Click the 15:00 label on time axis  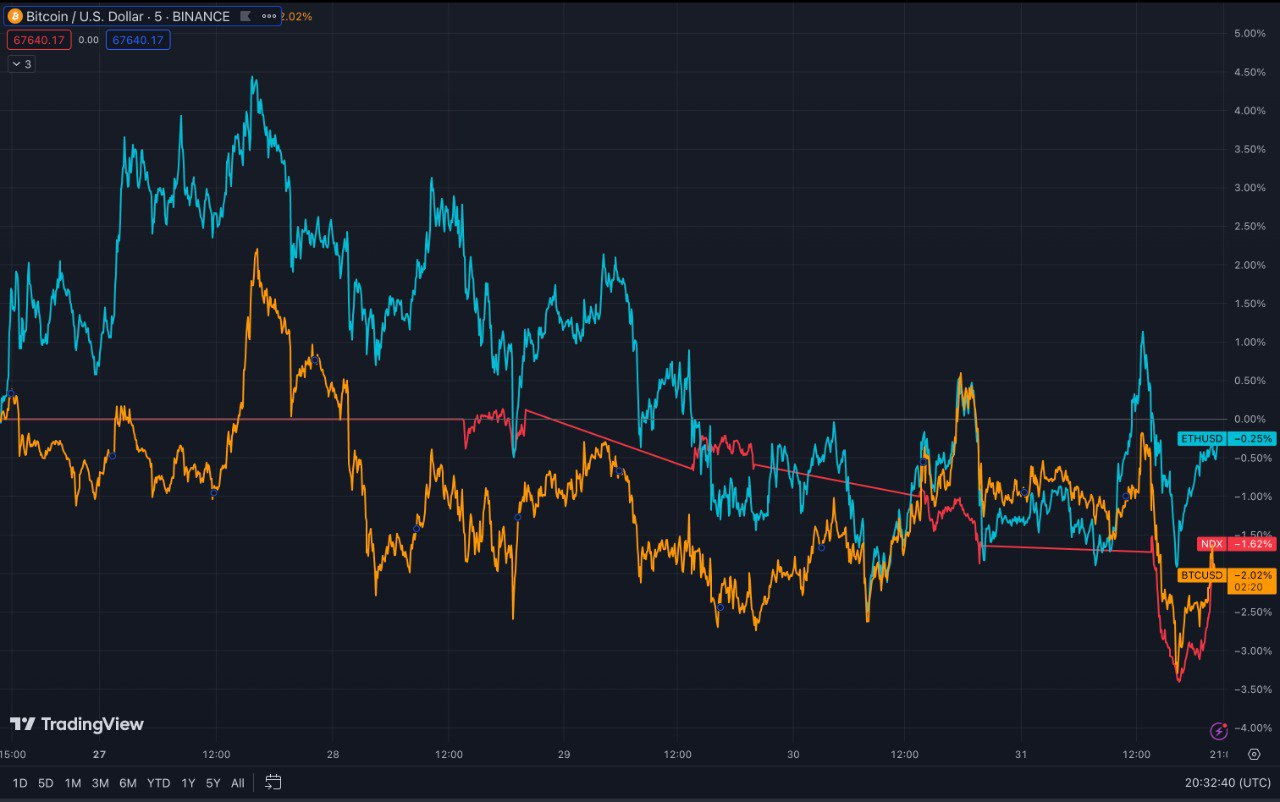13,755
